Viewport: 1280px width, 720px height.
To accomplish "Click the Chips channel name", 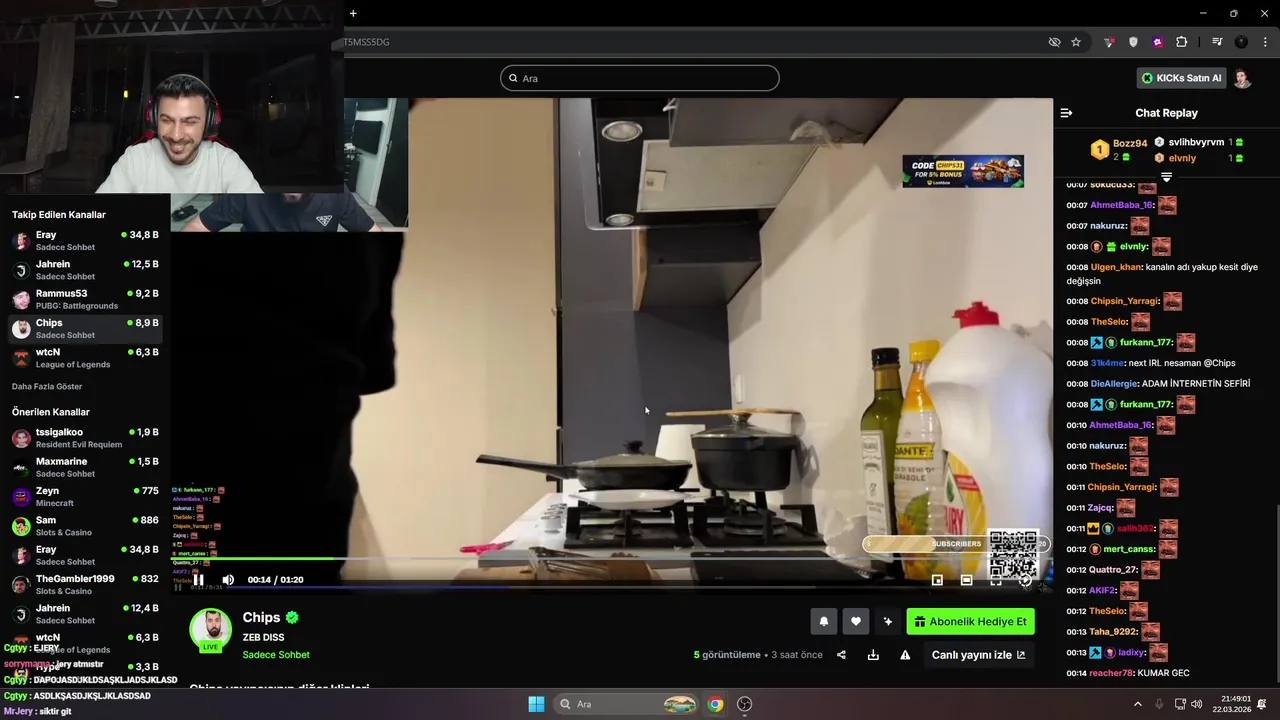I will (x=261, y=617).
